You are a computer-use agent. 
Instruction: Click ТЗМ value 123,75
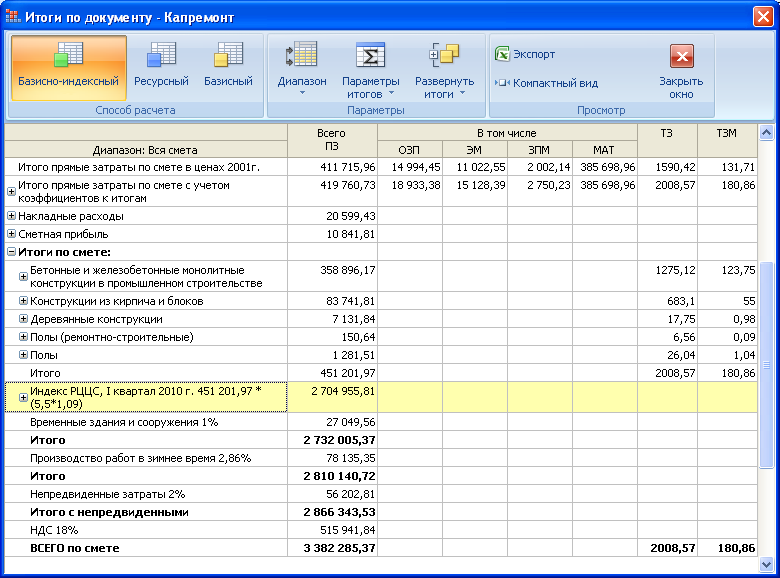(738, 270)
